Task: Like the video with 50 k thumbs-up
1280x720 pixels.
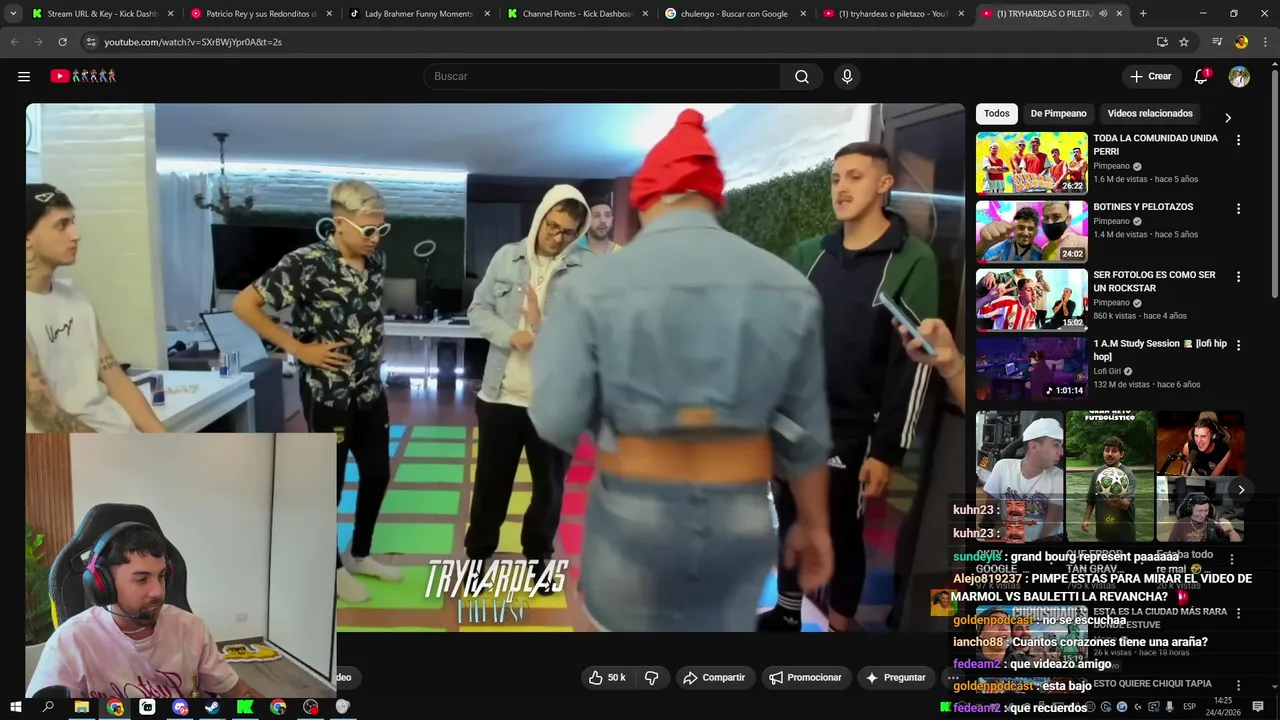Action: (x=606, y=677)
